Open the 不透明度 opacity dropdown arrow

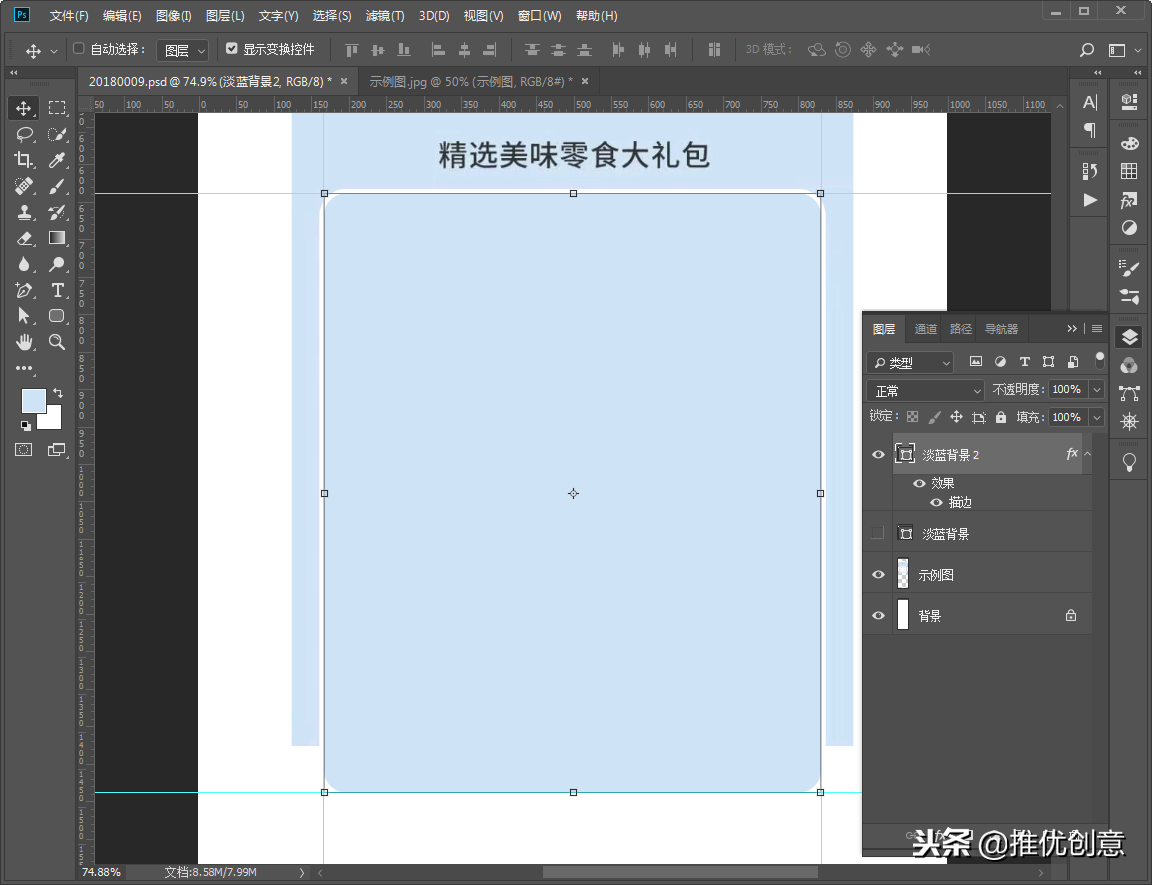(x=1097, y=389)
